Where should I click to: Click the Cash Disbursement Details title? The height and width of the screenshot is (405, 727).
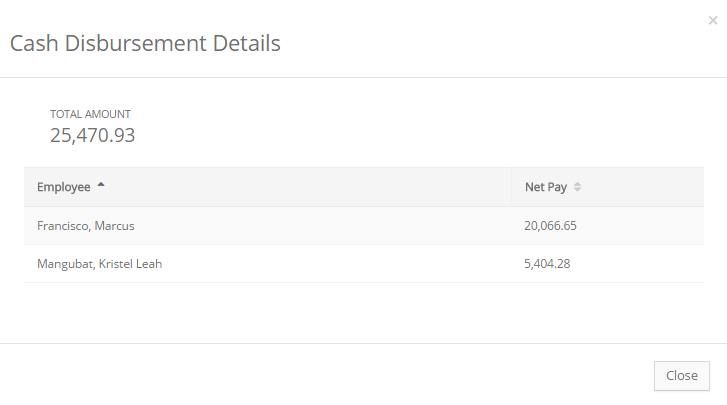pyautogui.click(x=145, y=43)
